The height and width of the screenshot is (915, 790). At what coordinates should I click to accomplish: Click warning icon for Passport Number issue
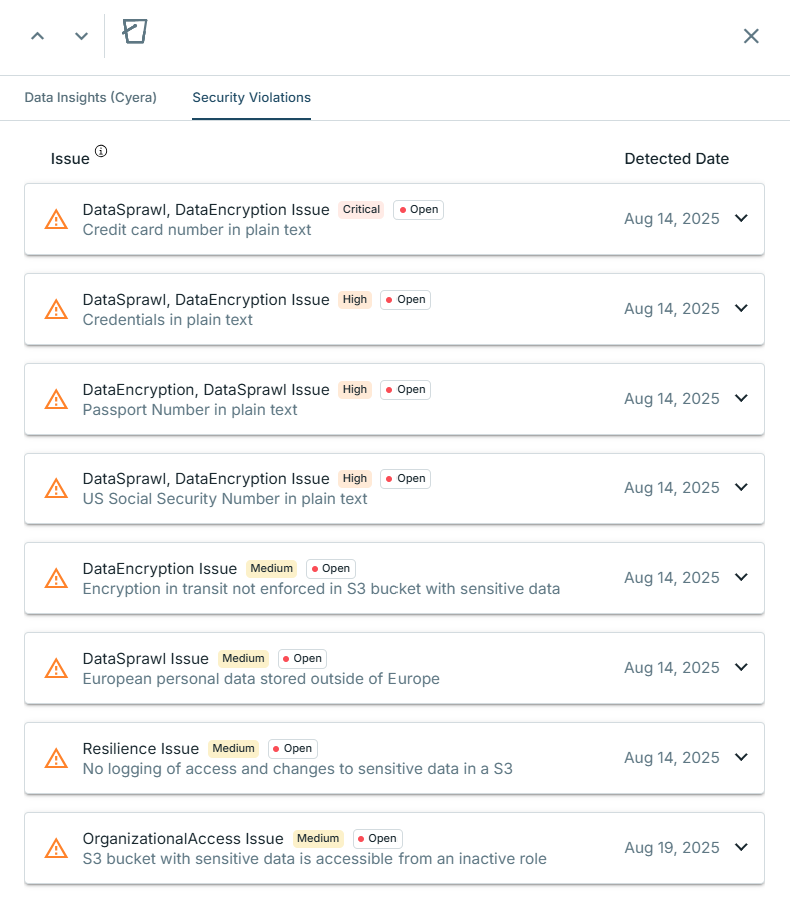pos(56,399)
